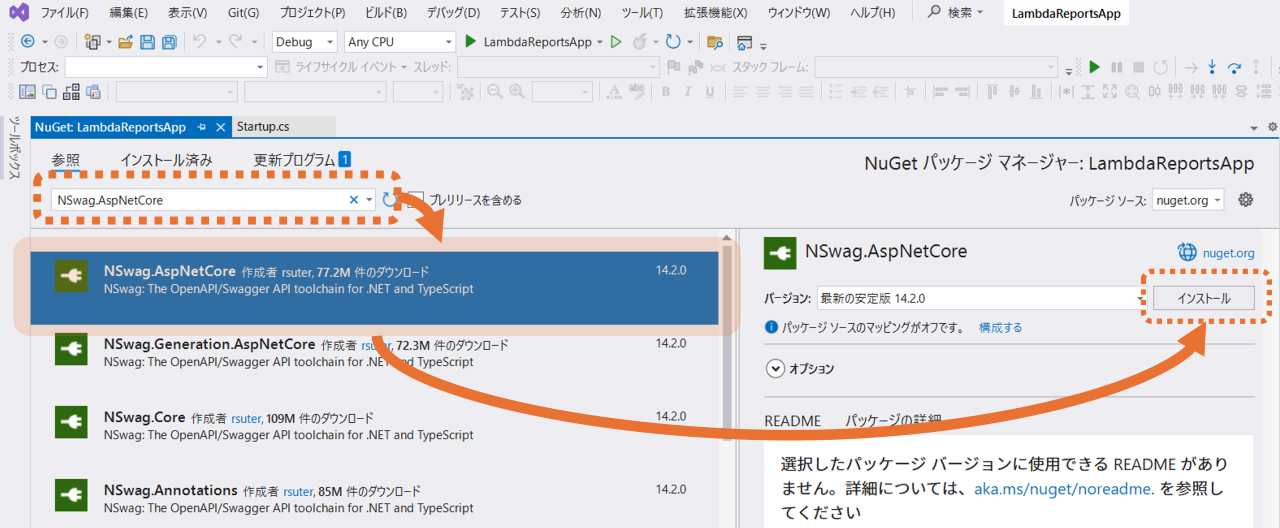The width and height of the screenshot is (1280, 528).
Task: Click the lifecycle events icon
Action: [x=282, y=67]
